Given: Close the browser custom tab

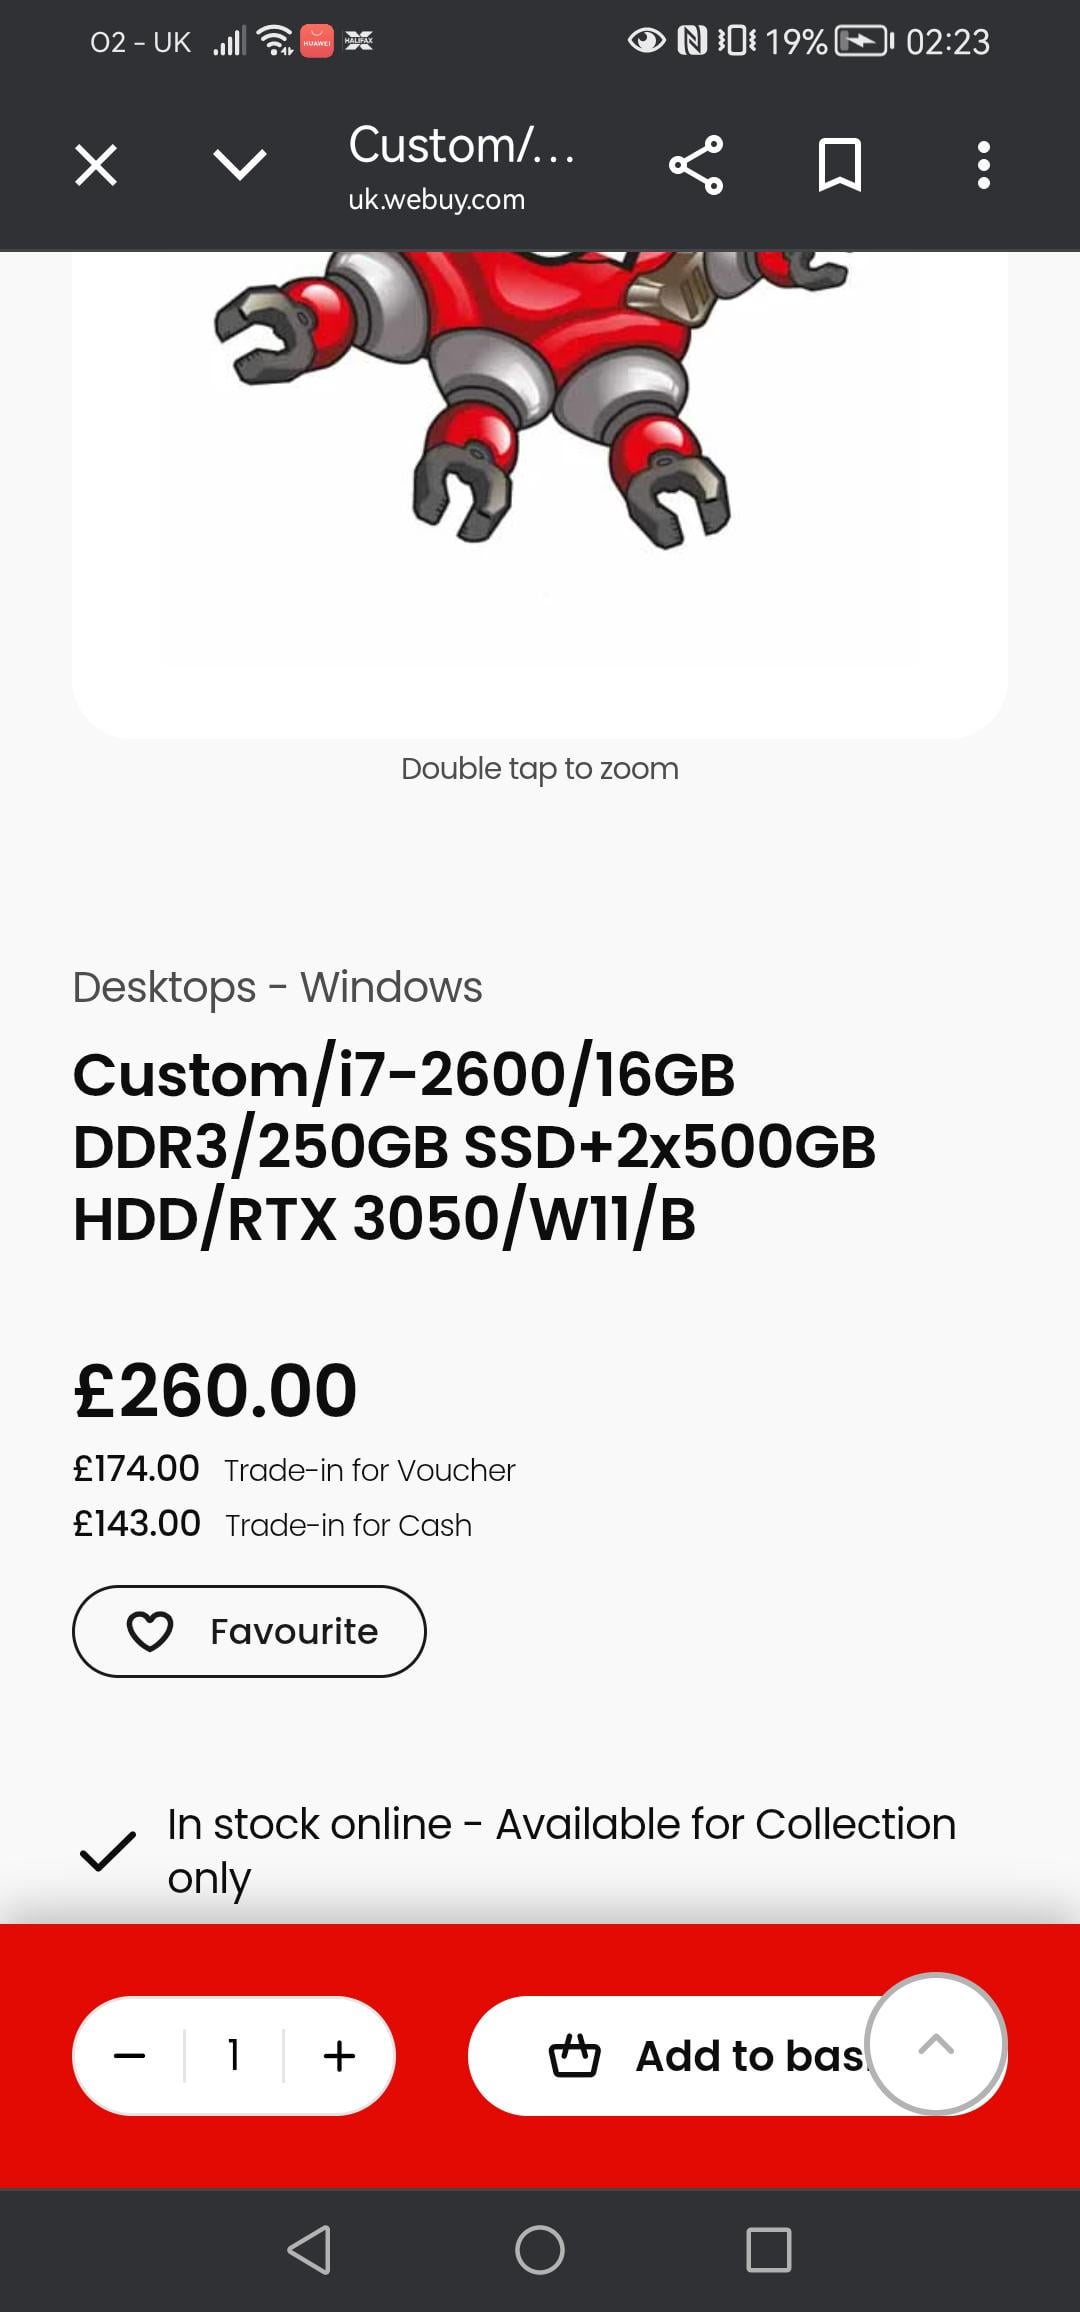Looking at the screenshot, I should [x=96, y=165].
